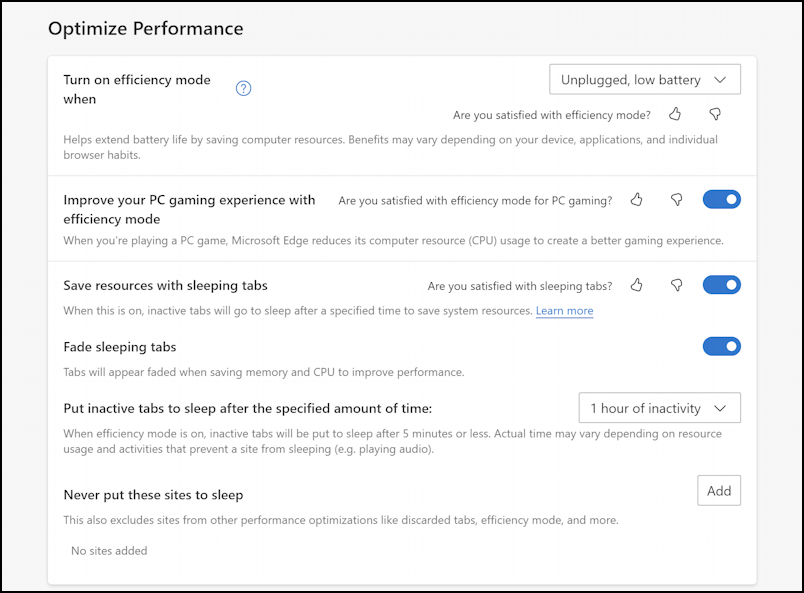Image resolution: width=804 pixels, height=593 pixels.
Task: Expand the 1 hour of inactivity dropdown
Action: point(659,408)
